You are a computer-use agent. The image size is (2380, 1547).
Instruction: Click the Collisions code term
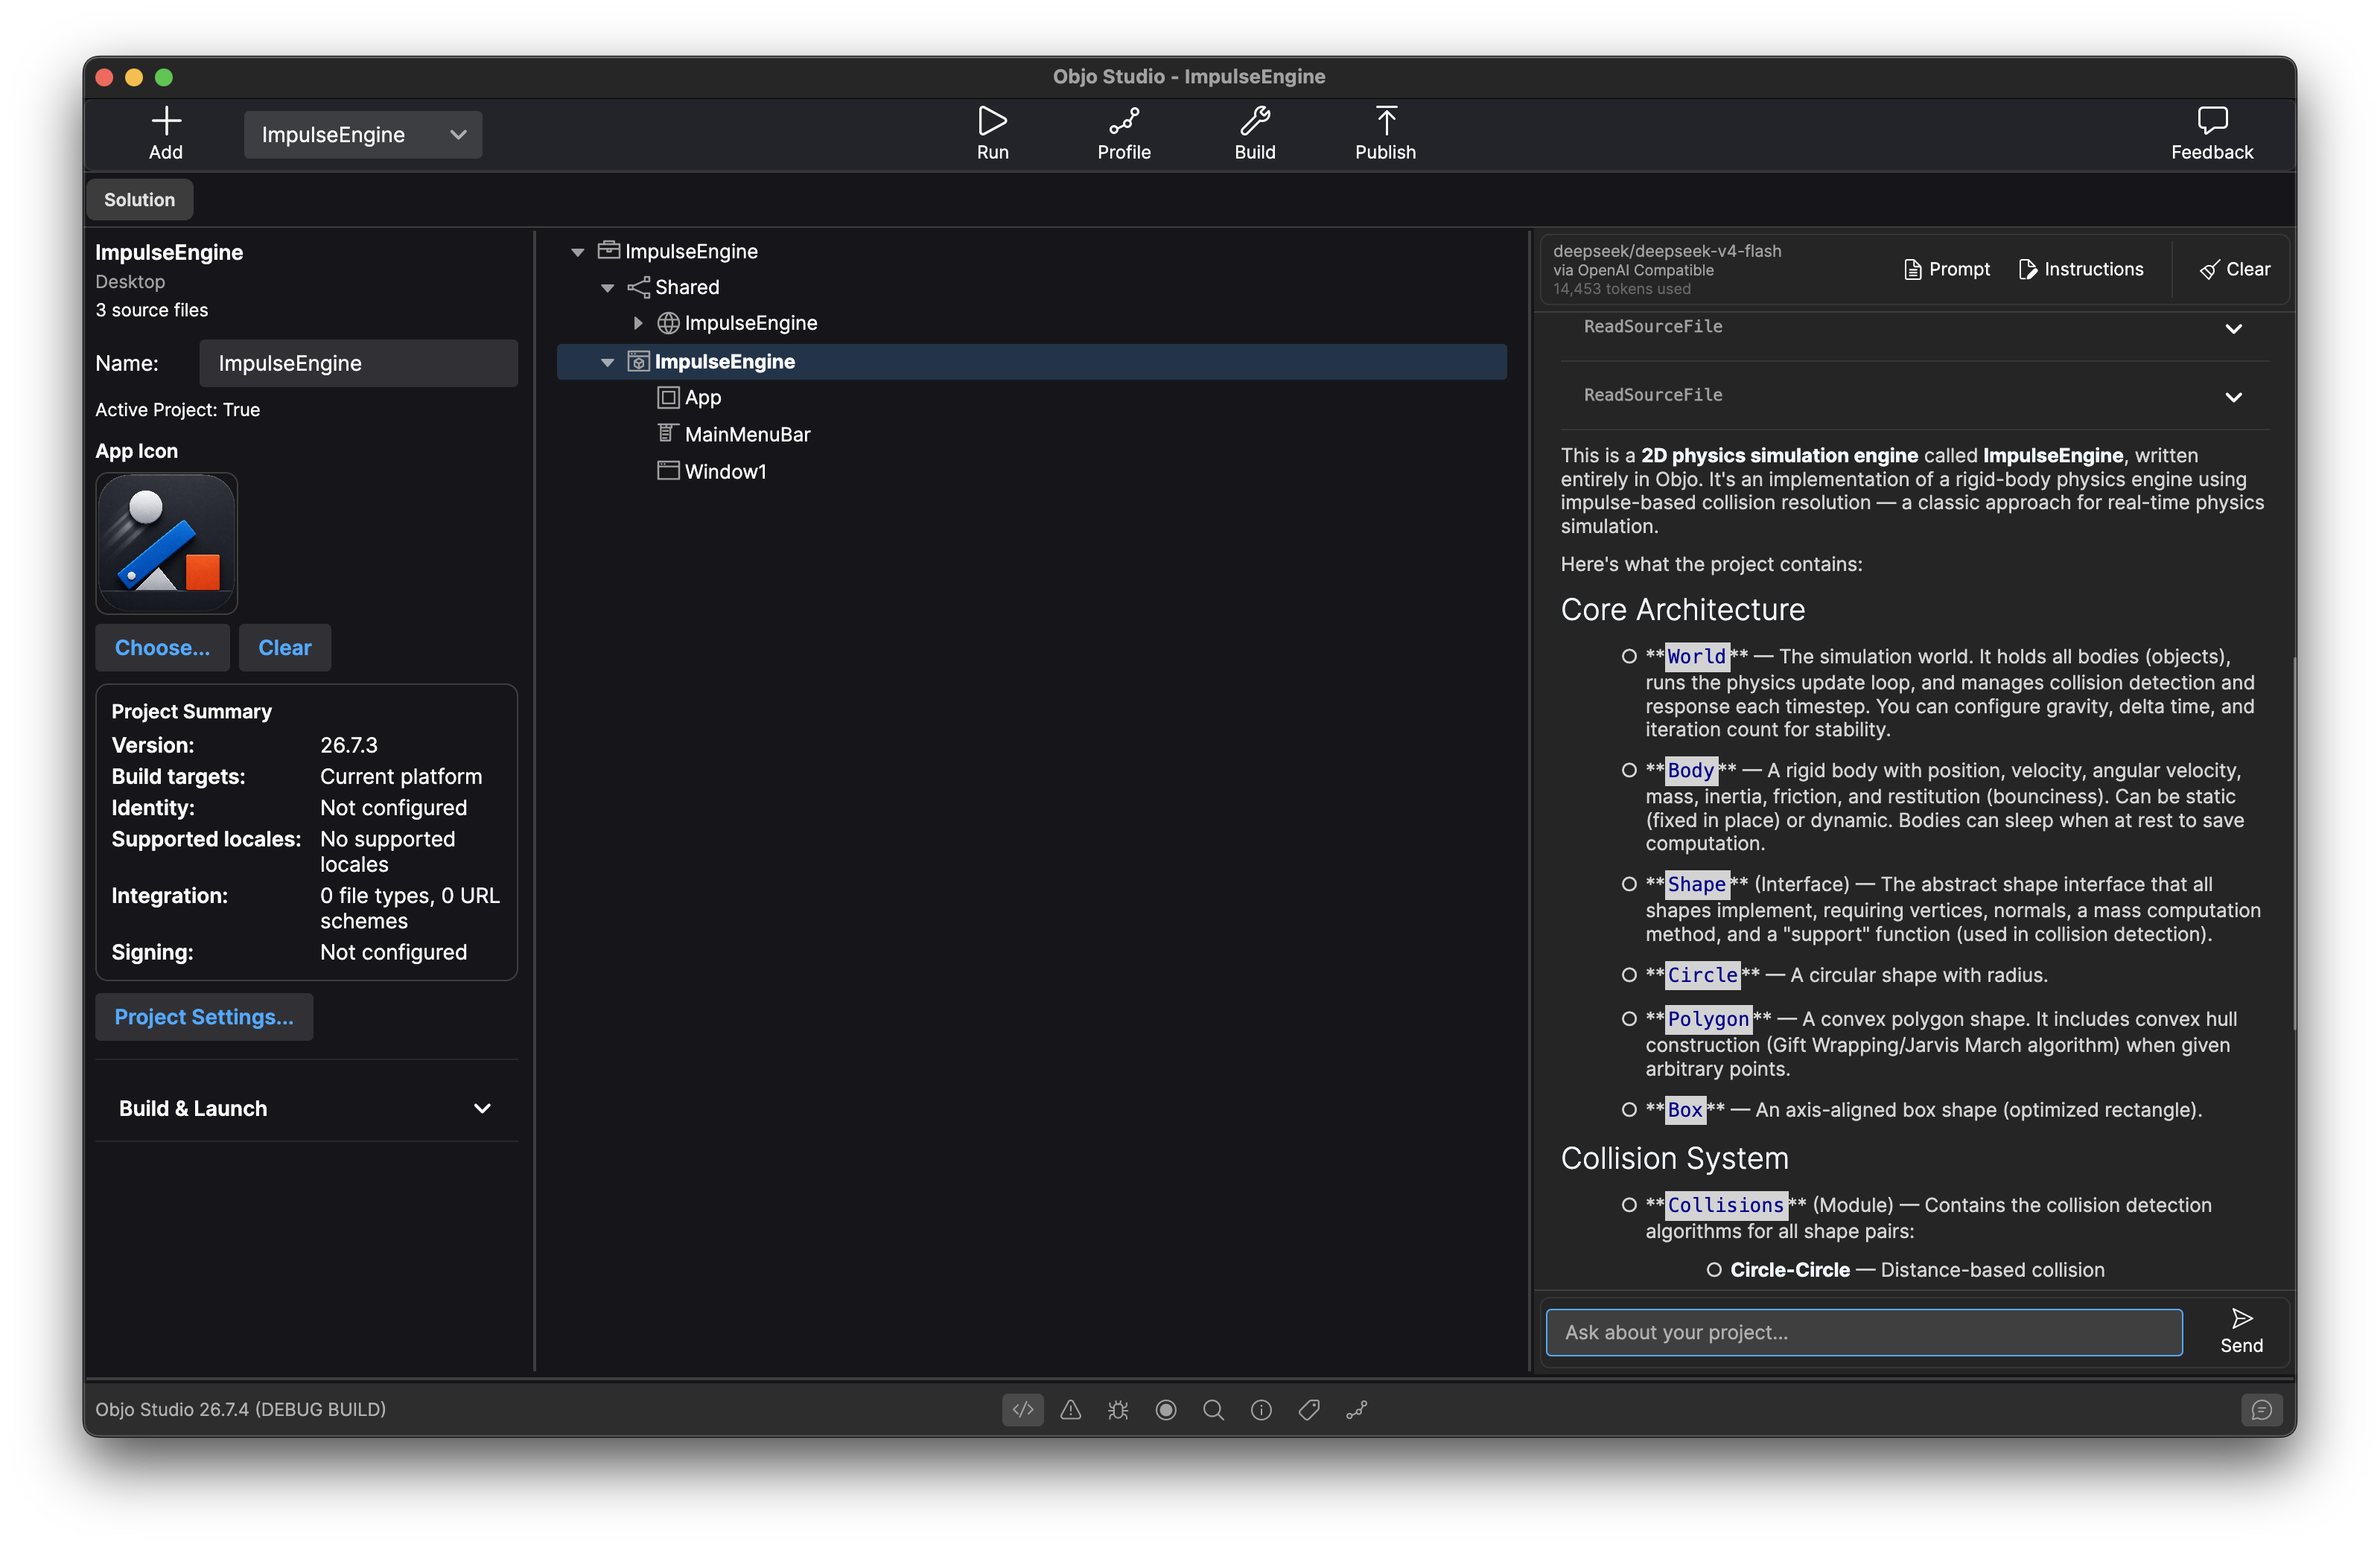pos(1725,1205)
